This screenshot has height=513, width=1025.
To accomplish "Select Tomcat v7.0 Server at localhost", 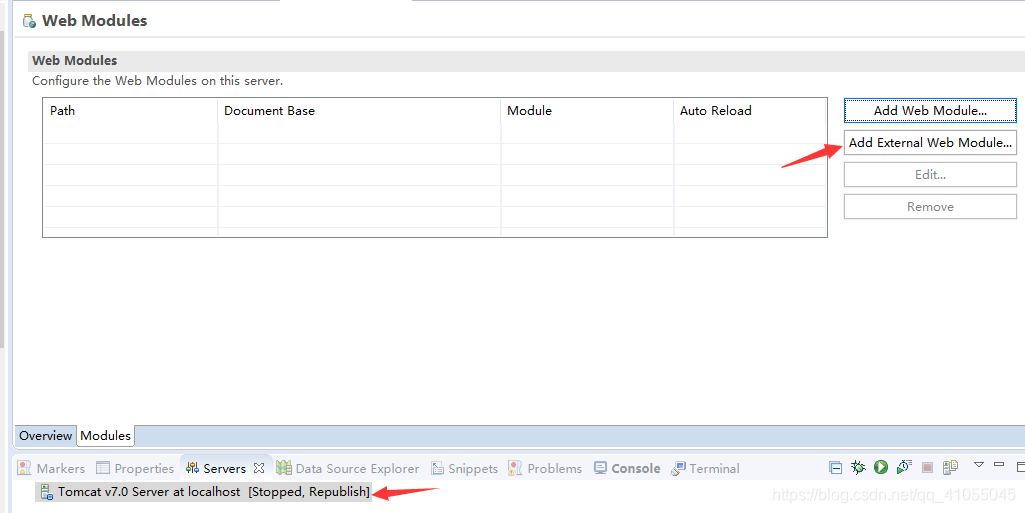I will (205, 492).
